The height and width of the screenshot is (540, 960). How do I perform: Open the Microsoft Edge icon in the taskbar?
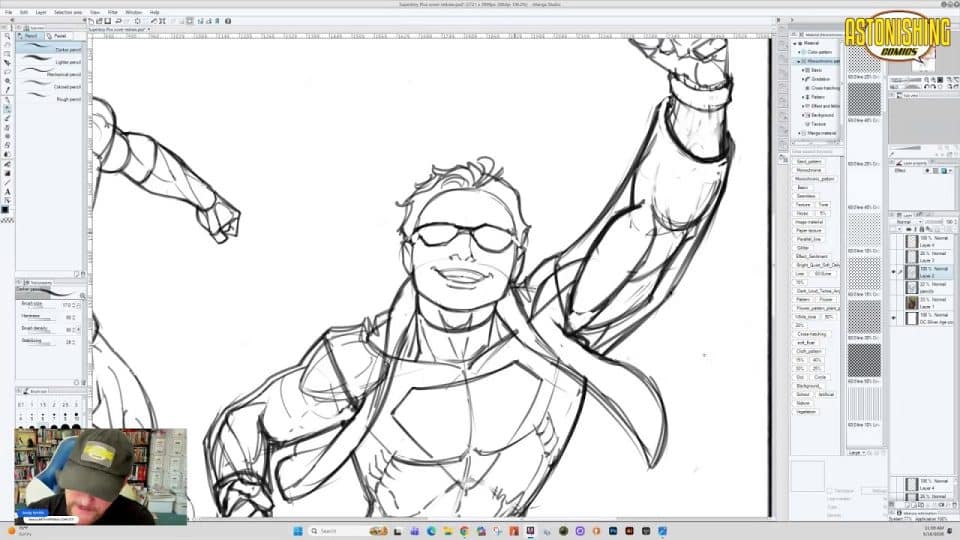tap(431, 531)
